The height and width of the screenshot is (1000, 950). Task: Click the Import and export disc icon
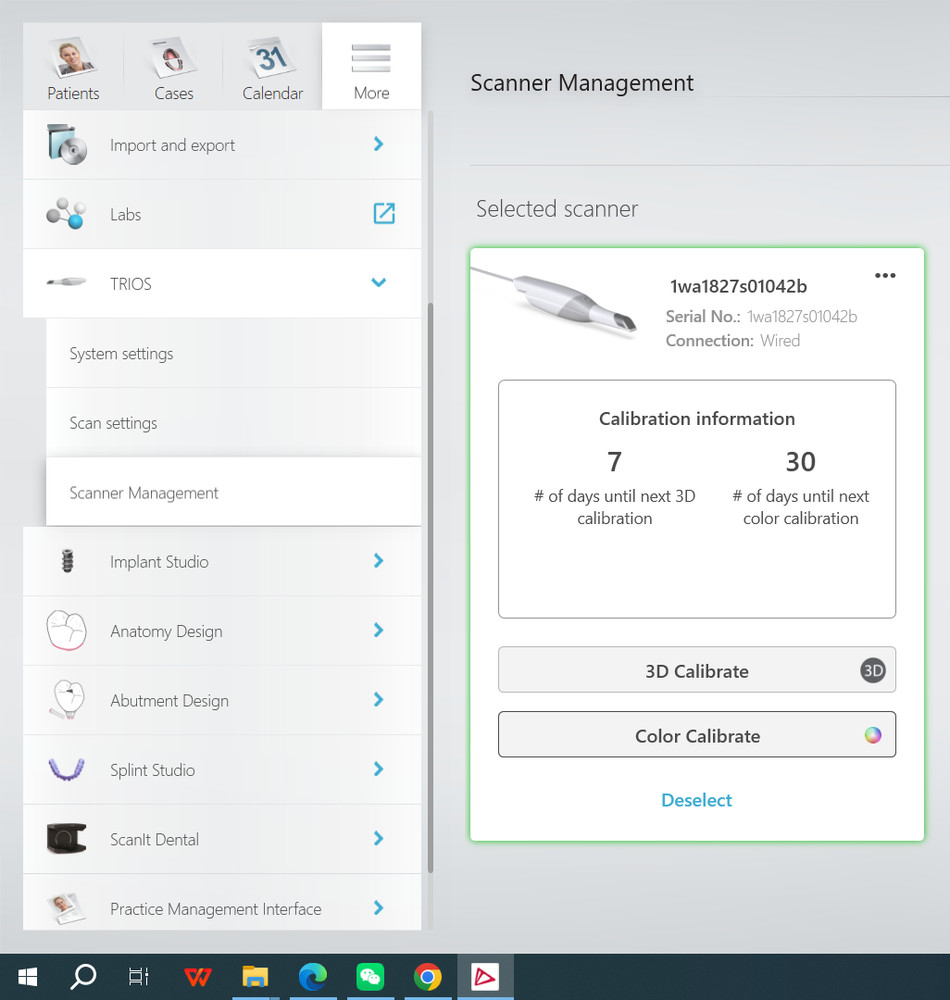pyautogui.click(x=66, y=145)
